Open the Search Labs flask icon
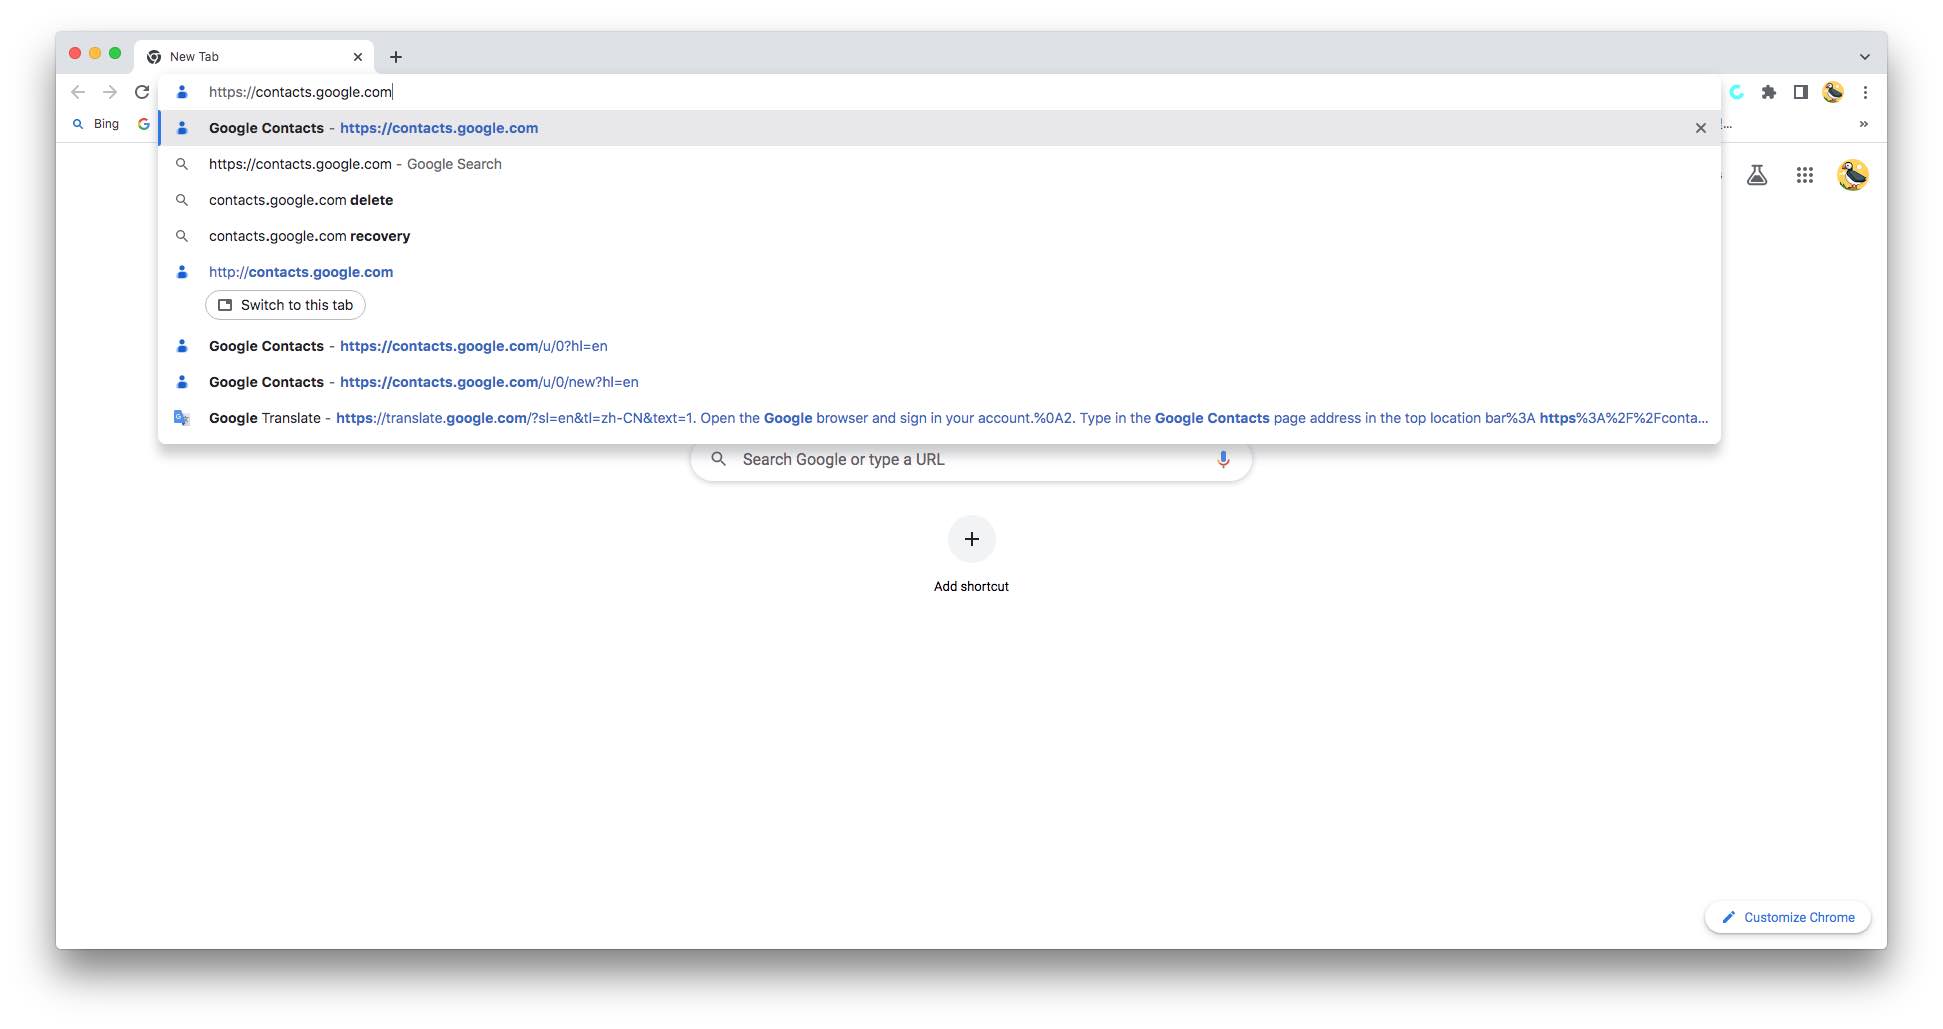This screenshot has width=1943, height=1029. (x=1757, y=176)
